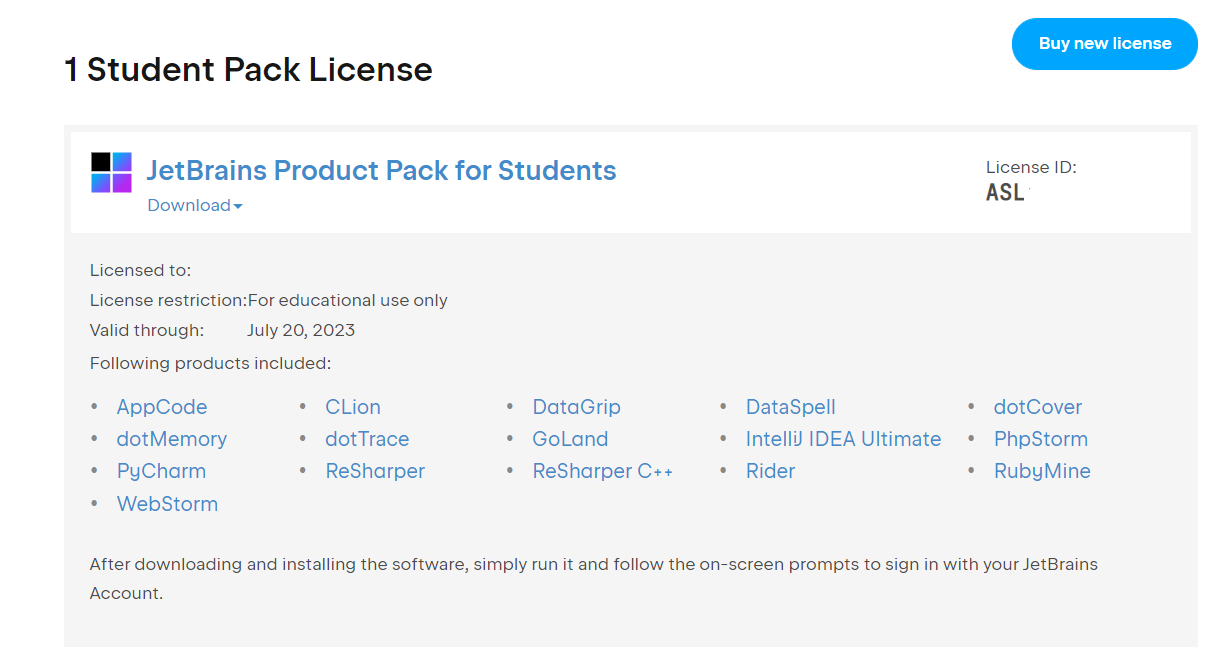Screen dimensions: 1230x662
Task: Select the dotTrace product link
Action: [x=367, y=439]
